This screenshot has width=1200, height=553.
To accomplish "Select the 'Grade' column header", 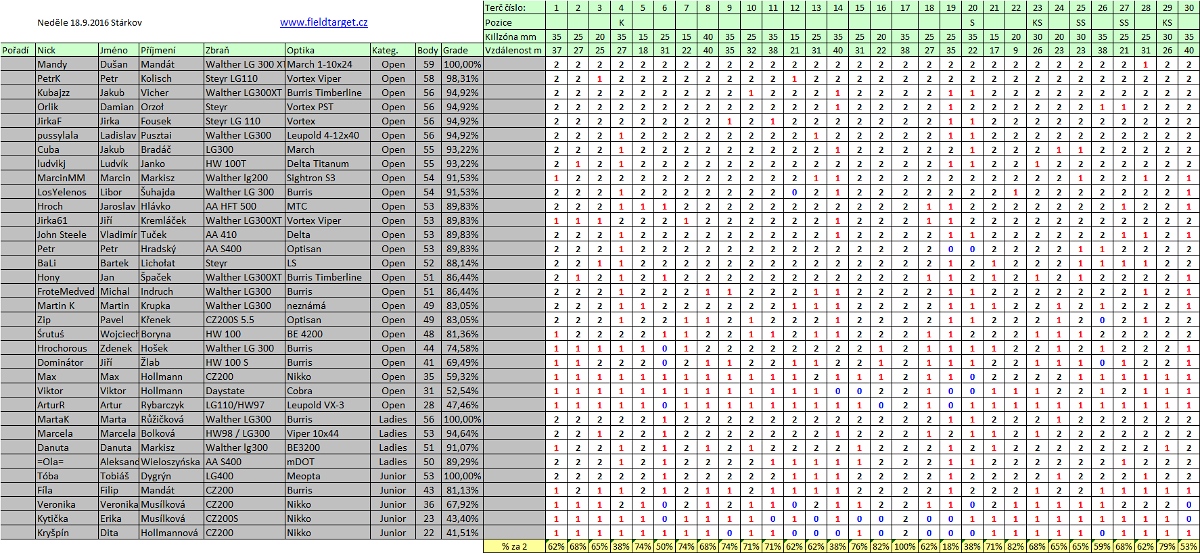I will click(456, 49).
